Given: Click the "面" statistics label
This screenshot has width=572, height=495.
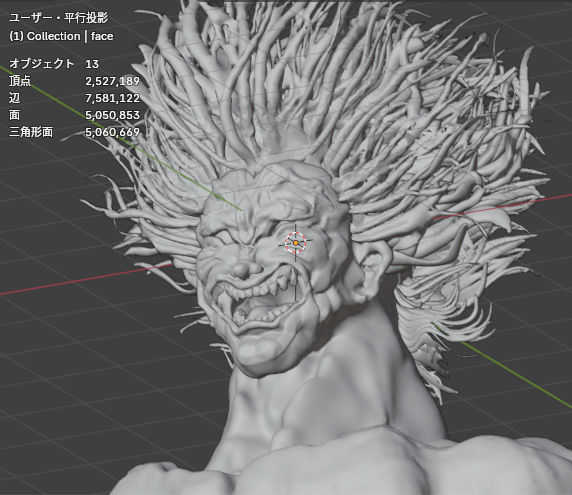Looking at the screenshot, I should 14,115.
